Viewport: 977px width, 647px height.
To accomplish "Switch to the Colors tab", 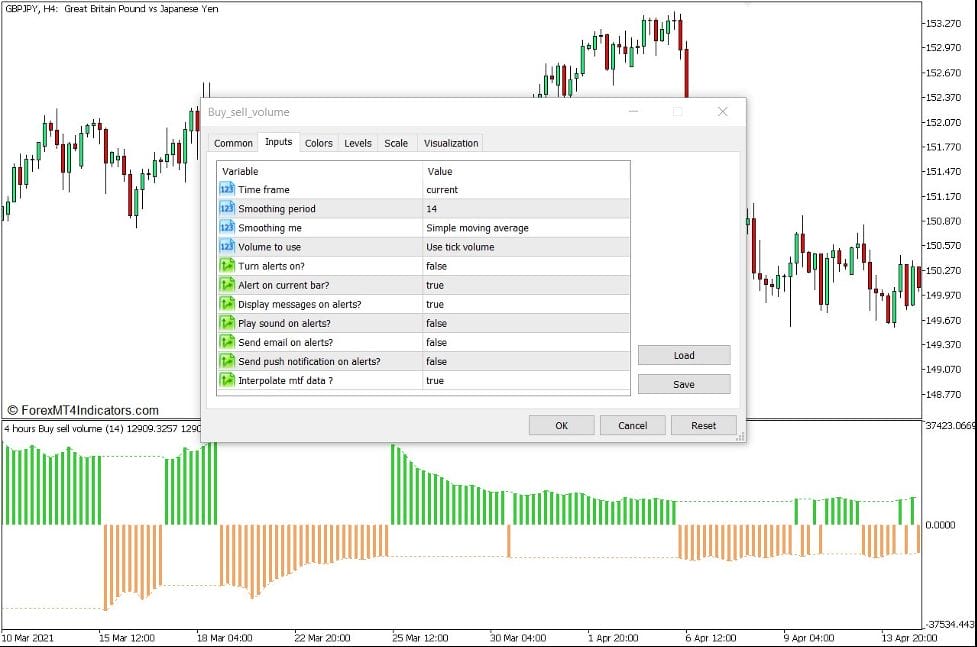I will click(318, 142).
